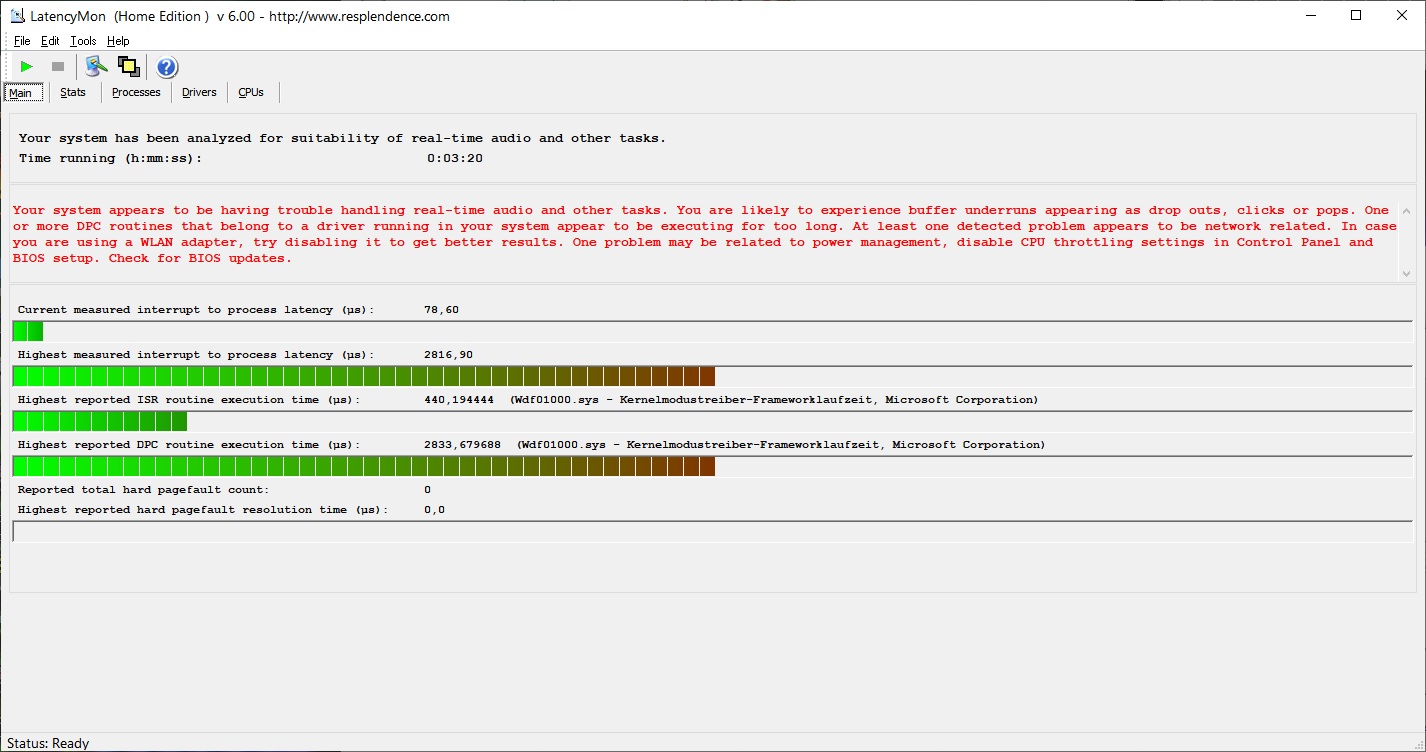
Task: Click the DPC value 2833,679688
Action: tap(463, 445)
